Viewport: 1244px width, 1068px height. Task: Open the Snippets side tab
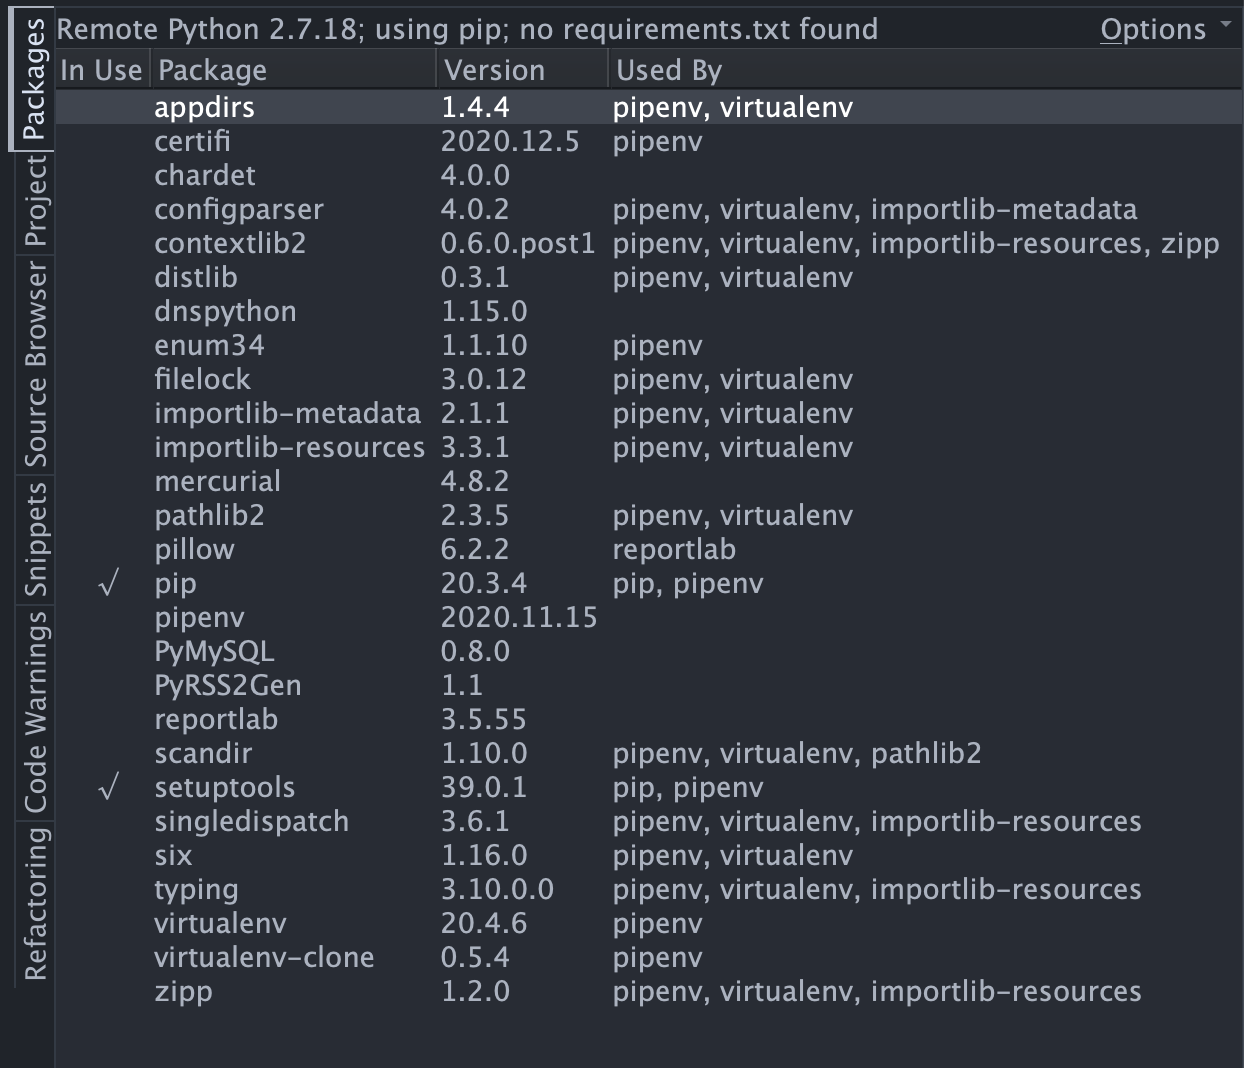(x=35, y=540)
